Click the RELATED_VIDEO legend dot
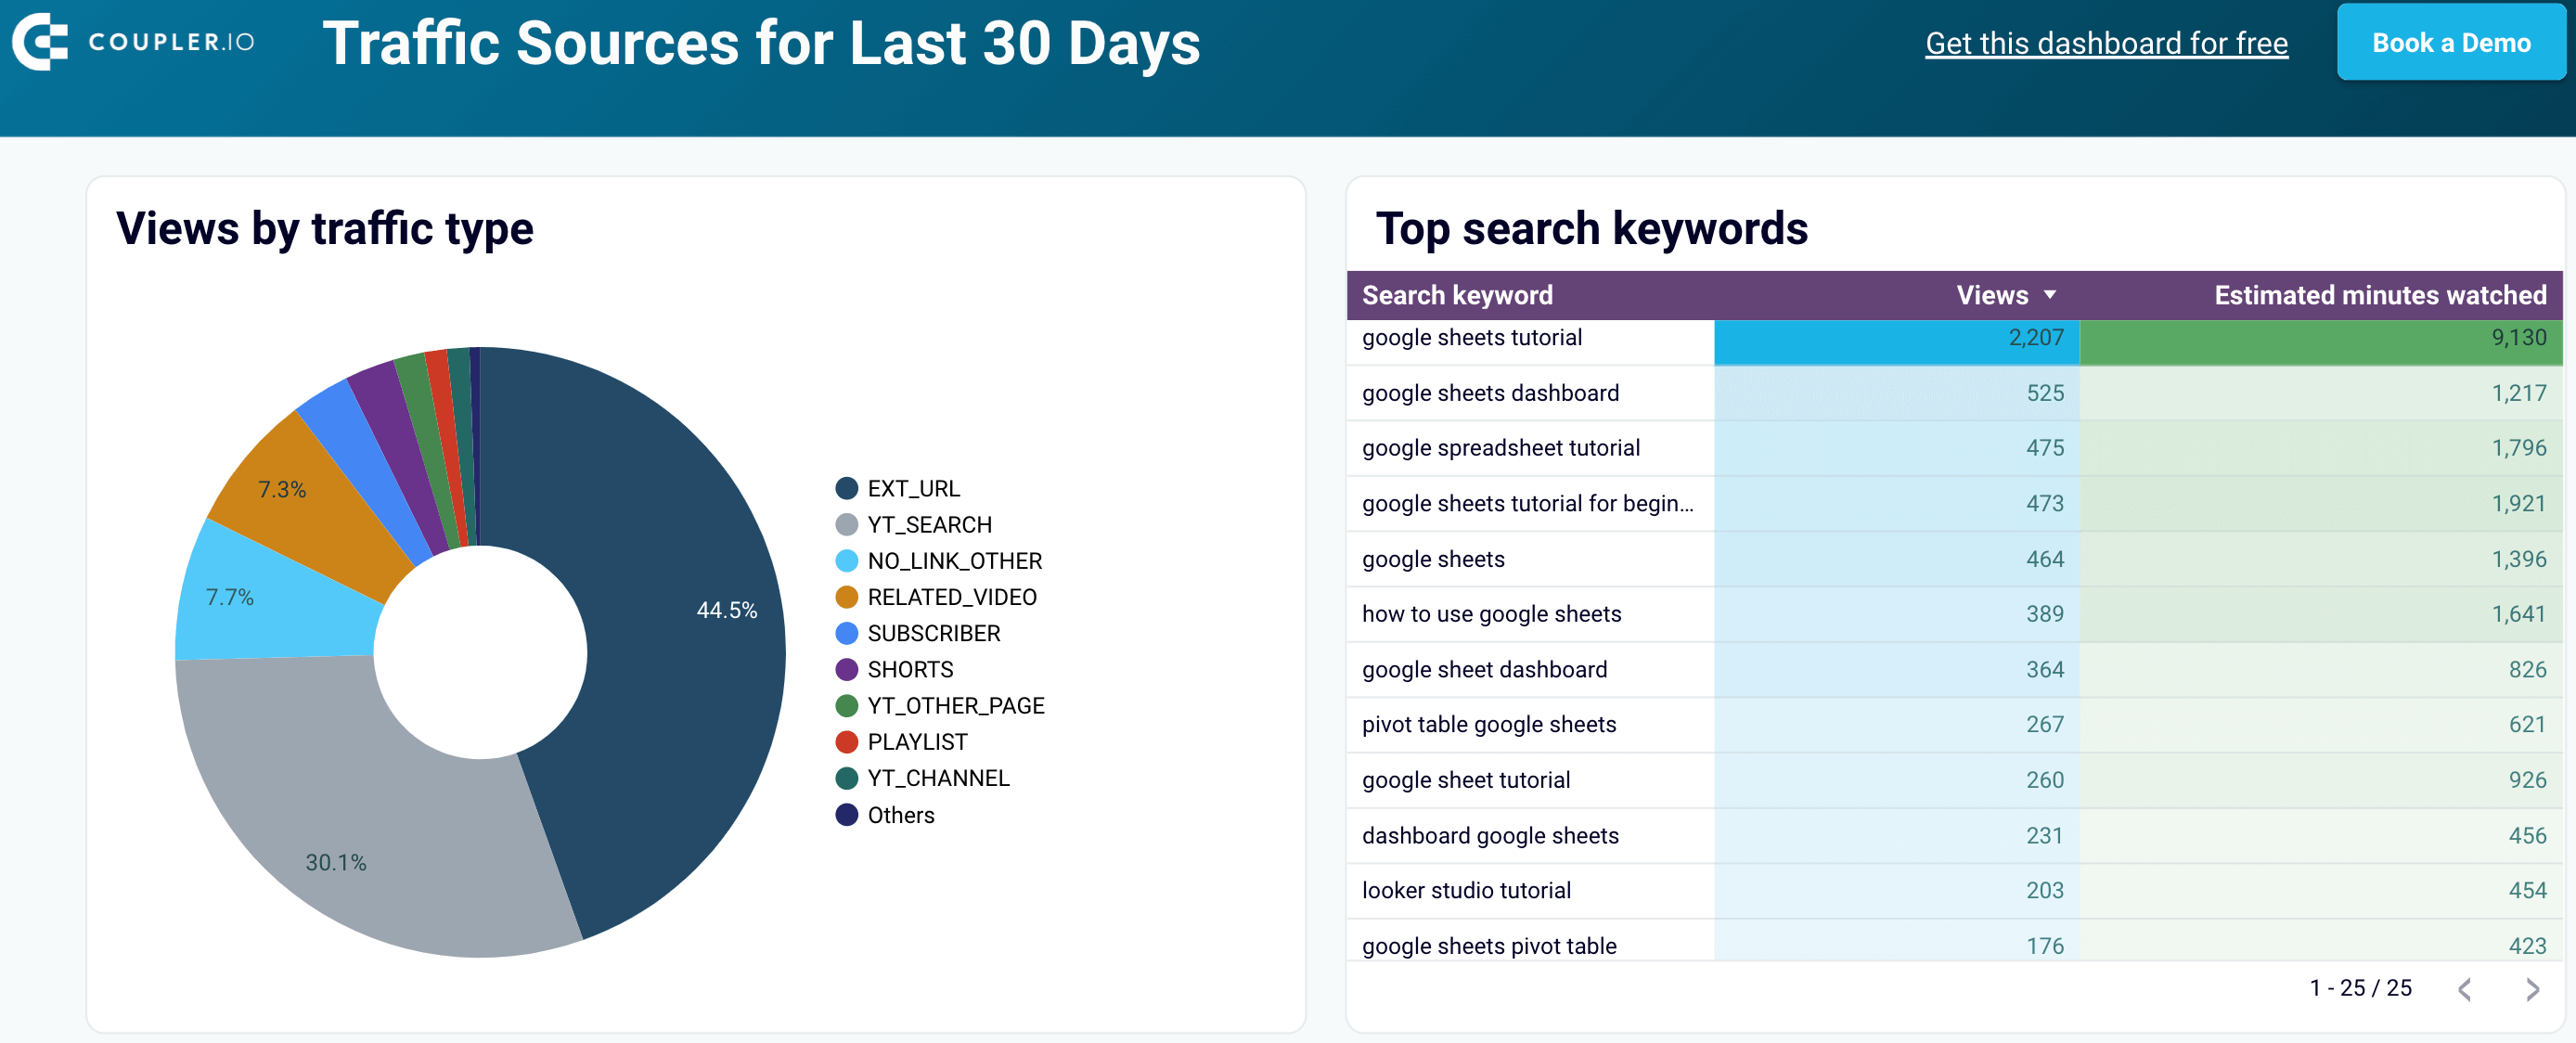The image size is (2576, 1043). [846, 597]
